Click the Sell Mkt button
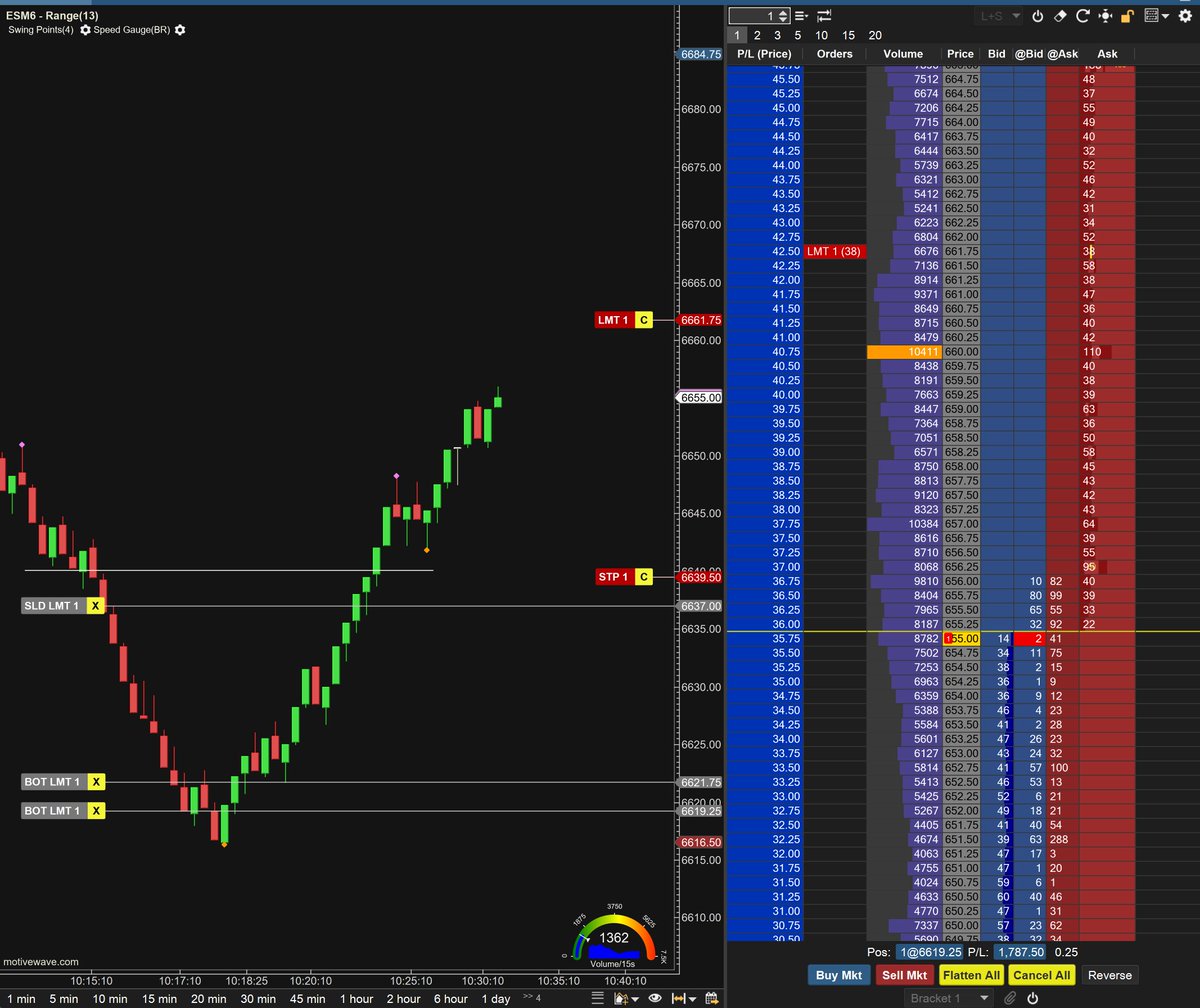Viewport: 1200px width, 1008px height. pyautogui.click(x=905, y=975)
